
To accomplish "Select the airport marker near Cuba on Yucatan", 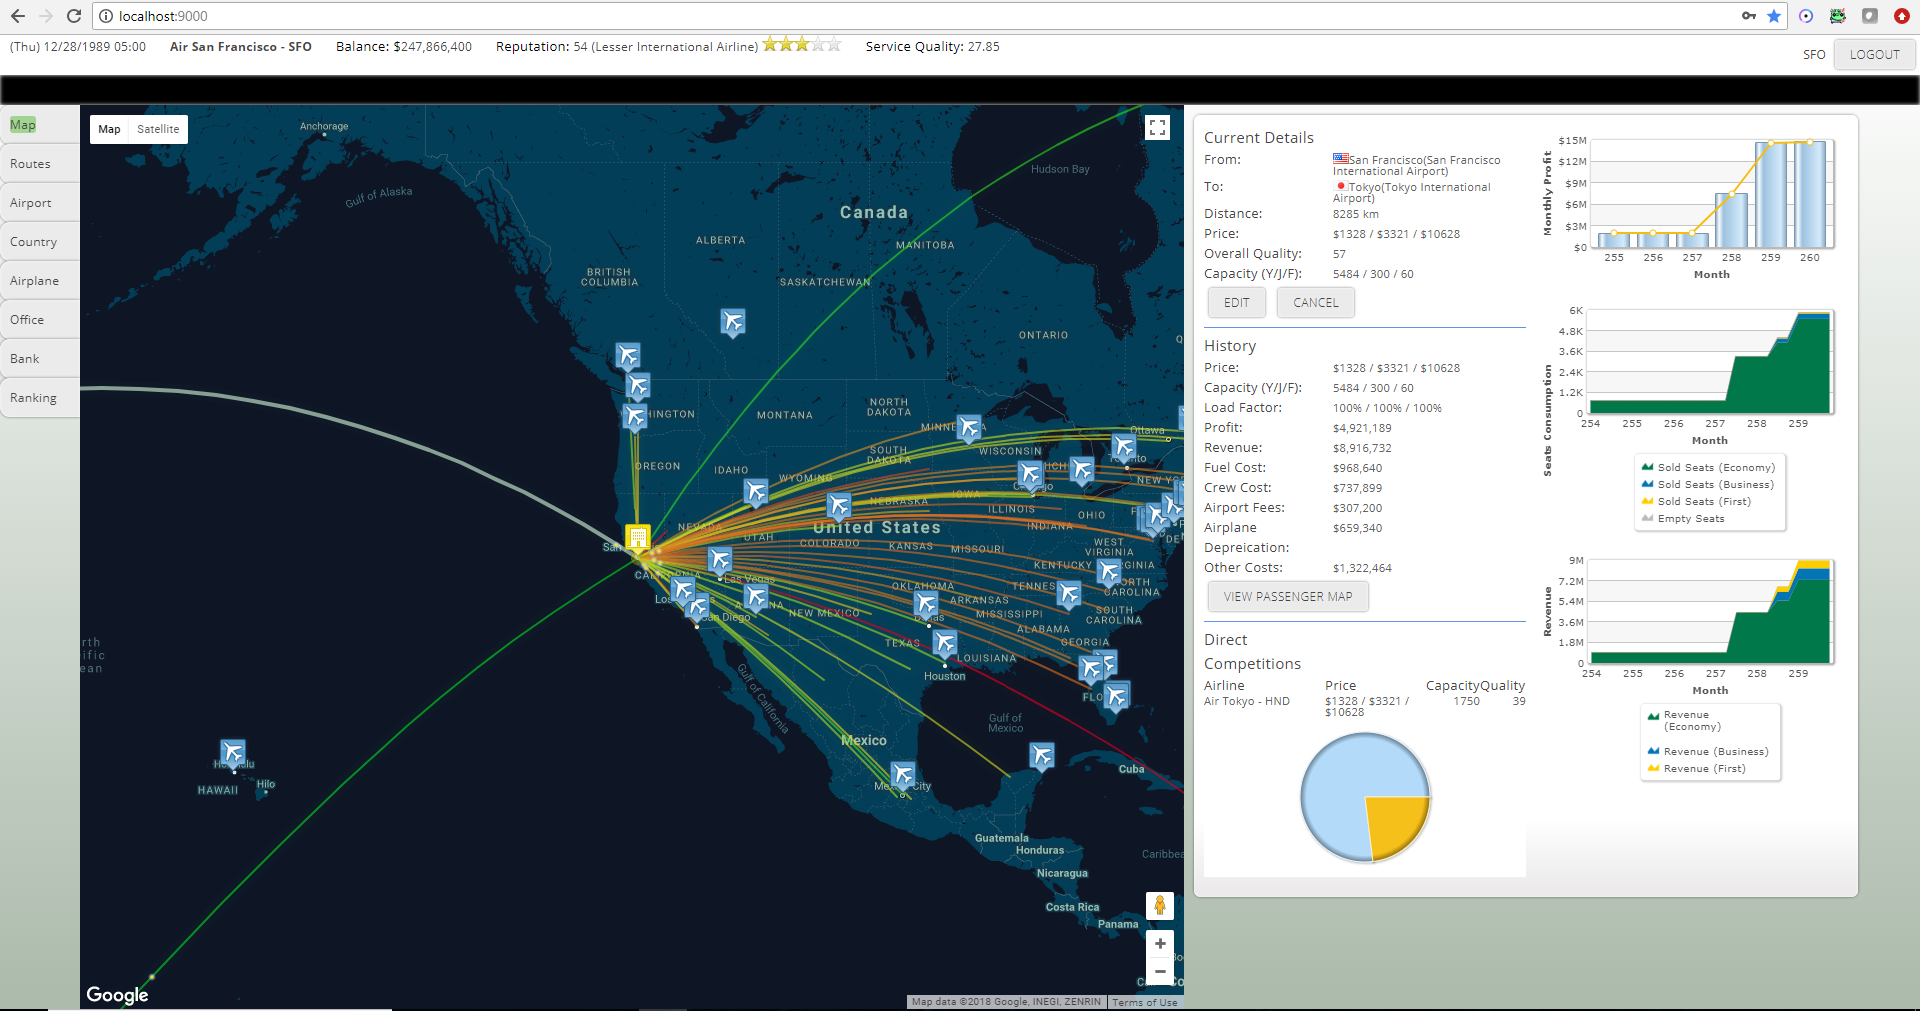I will [x=1042, y=756].
